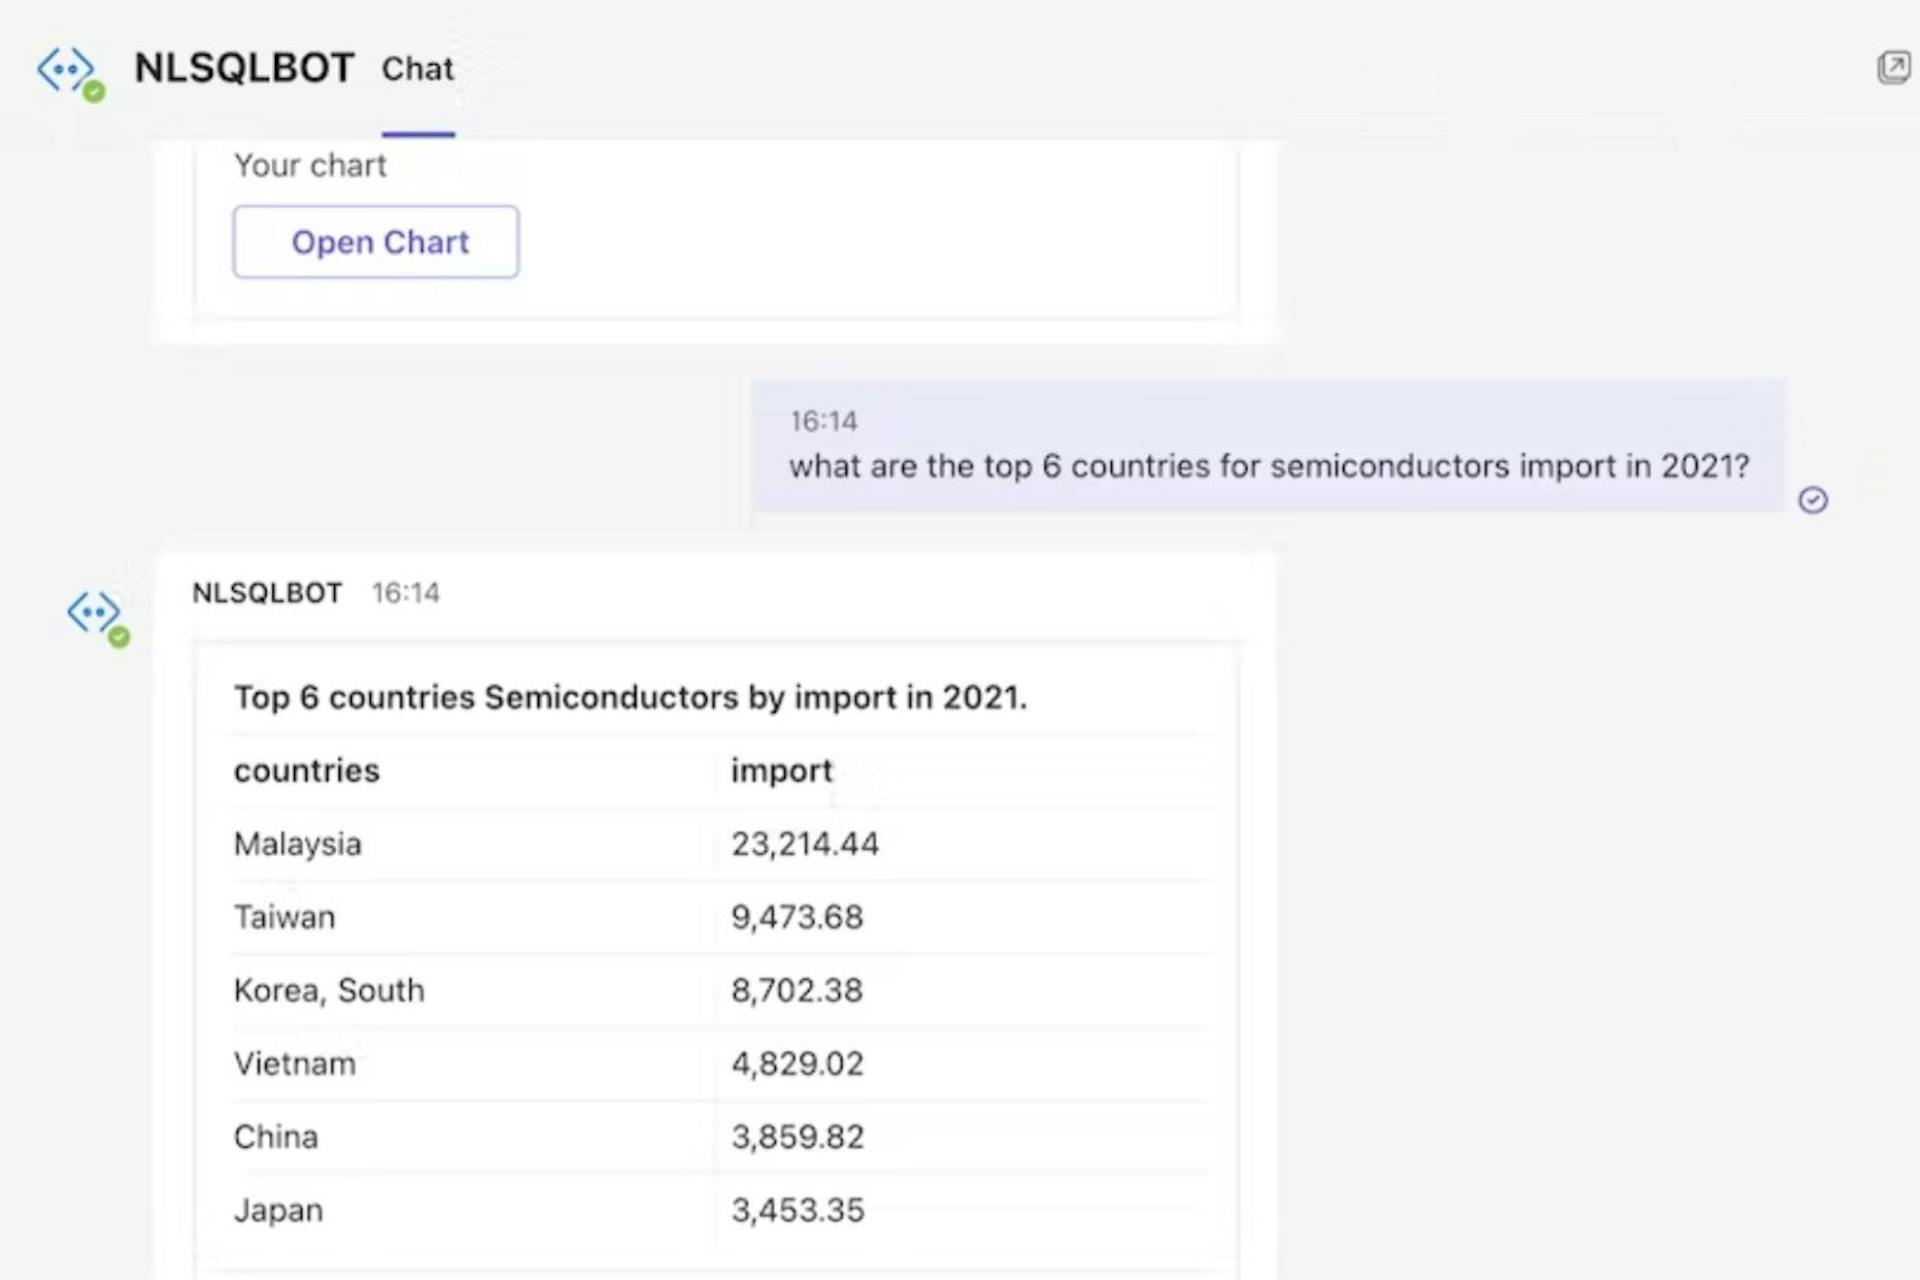The width and height of the screenshot is (1920, 1280).
Task: Click the import column header
Action: coord(781,771)
